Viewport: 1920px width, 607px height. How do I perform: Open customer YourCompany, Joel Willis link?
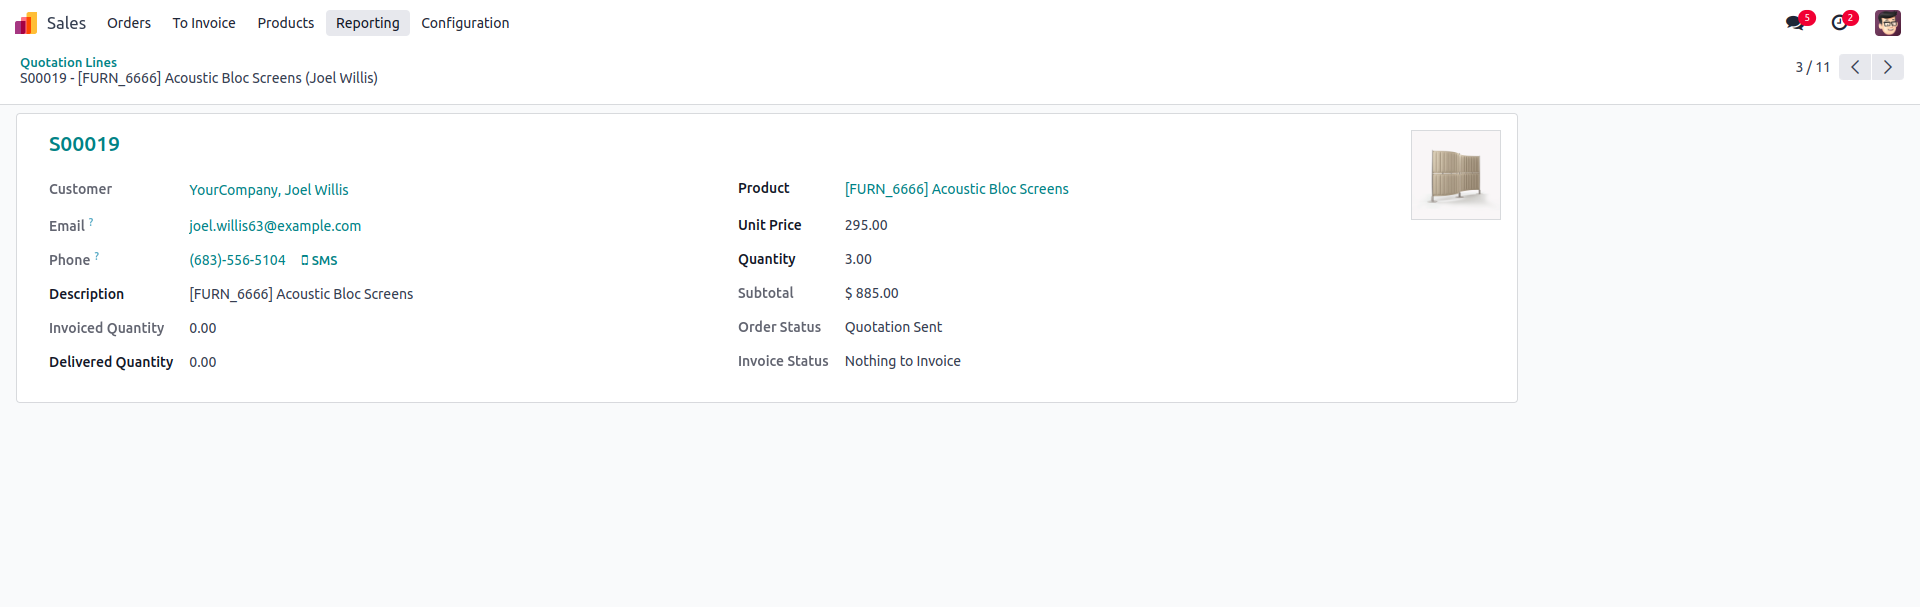[269, 190]
